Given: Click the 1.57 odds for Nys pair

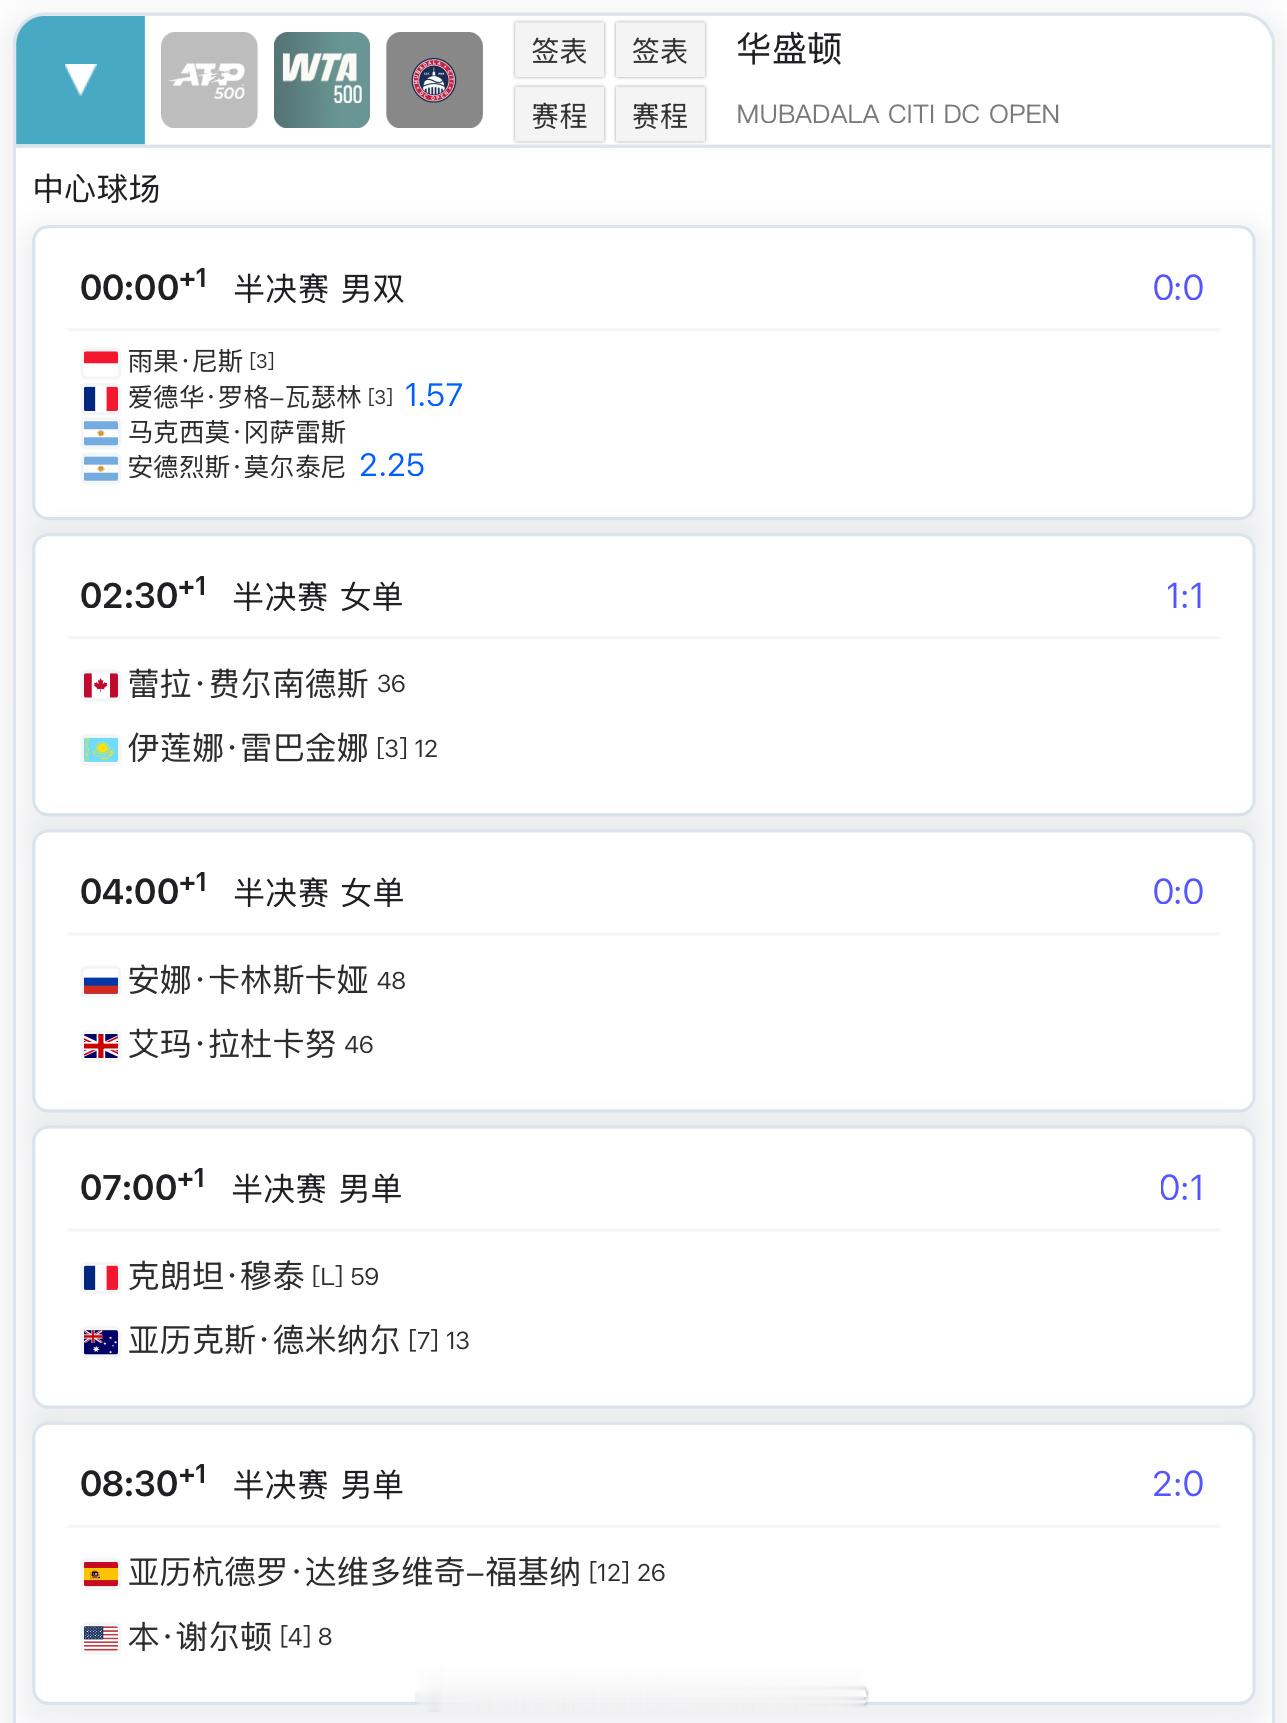Looking at the screenshot, I should pyautogui.click(x=433, y=395).
